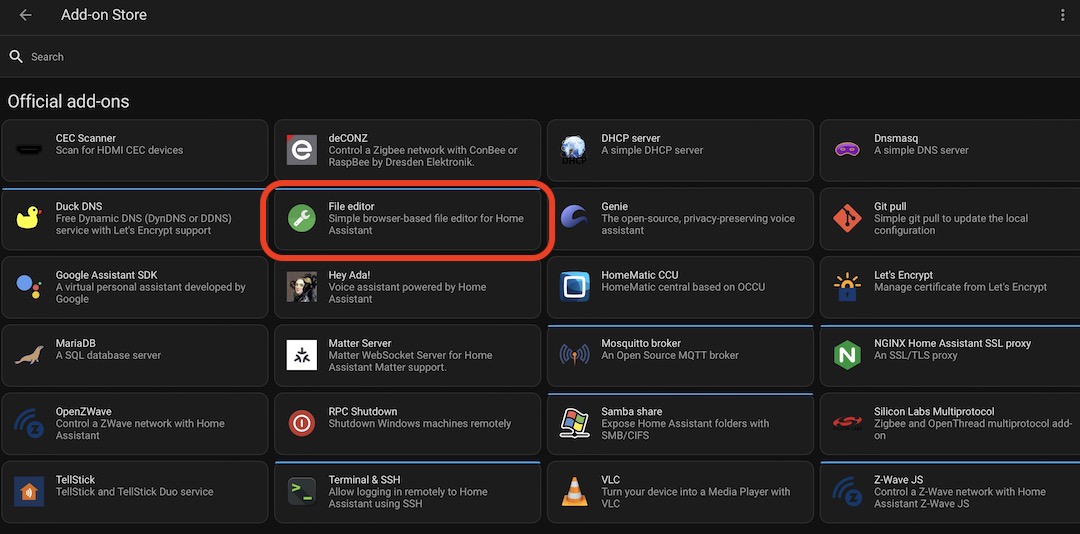1080x534 pixels.
Task: Click the CEC Scanner HDMI icon
Action: tap(29, 150)
